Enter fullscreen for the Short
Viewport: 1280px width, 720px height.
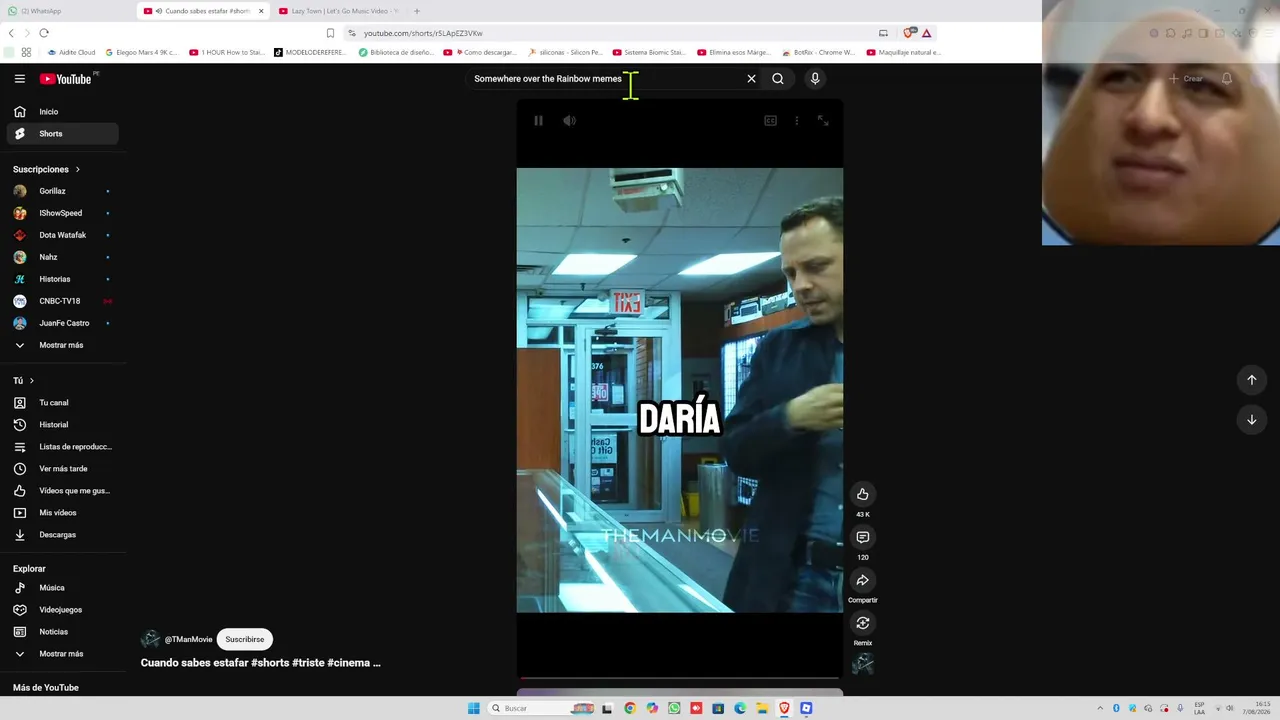click(823, 121)
